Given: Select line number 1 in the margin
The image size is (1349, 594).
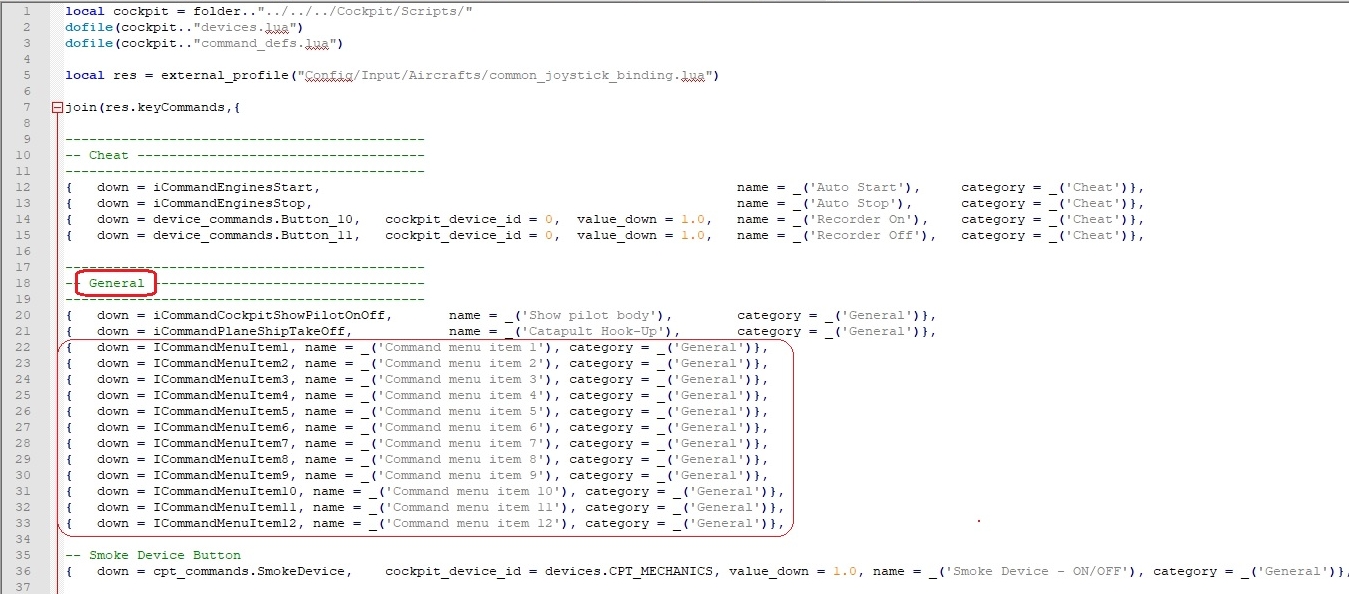Looking at the screenshot, I should point(25,11).
